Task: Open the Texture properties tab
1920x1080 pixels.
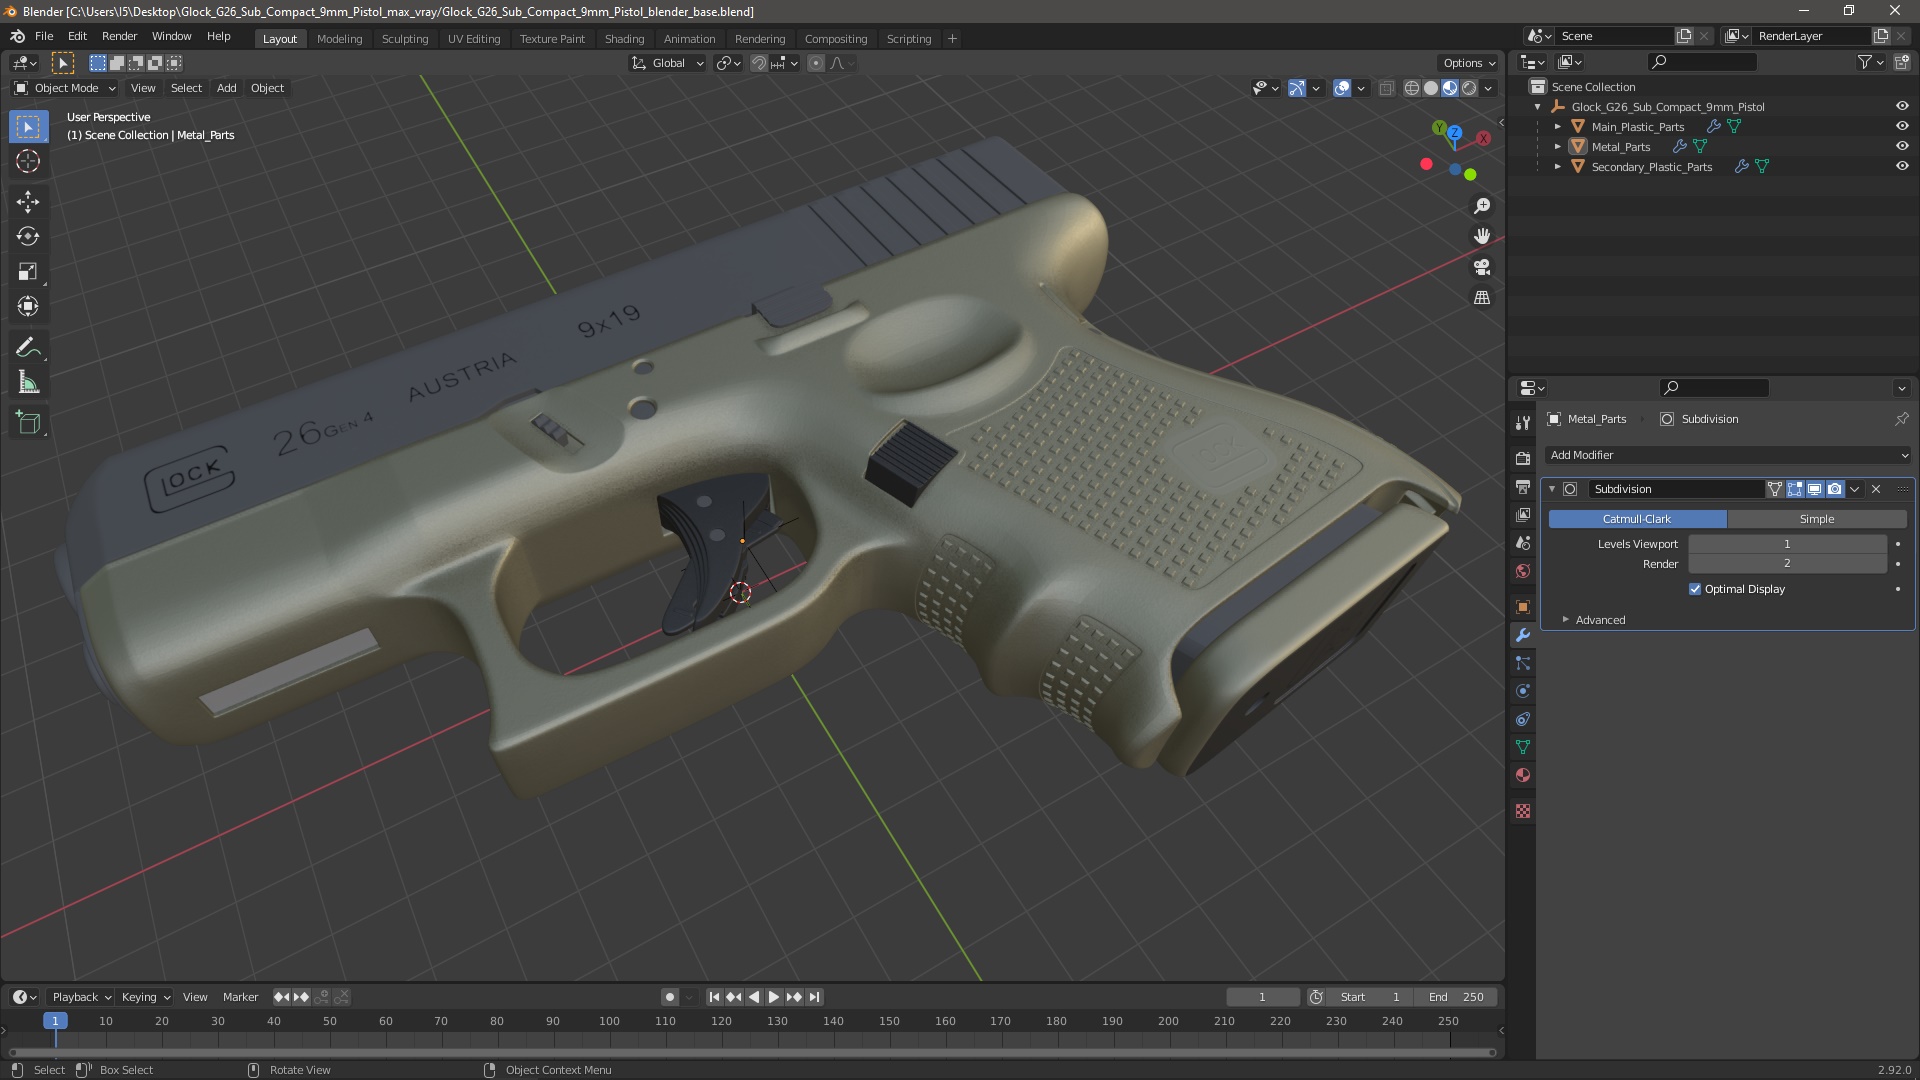Action: click(x=1523, y=811)
